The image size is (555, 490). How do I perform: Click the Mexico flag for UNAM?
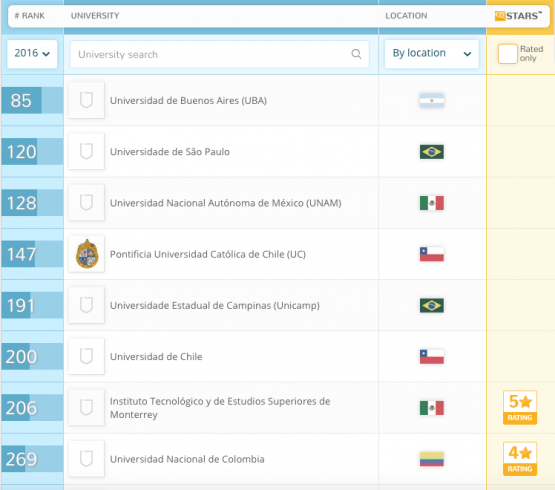click(x=431, y=203)
